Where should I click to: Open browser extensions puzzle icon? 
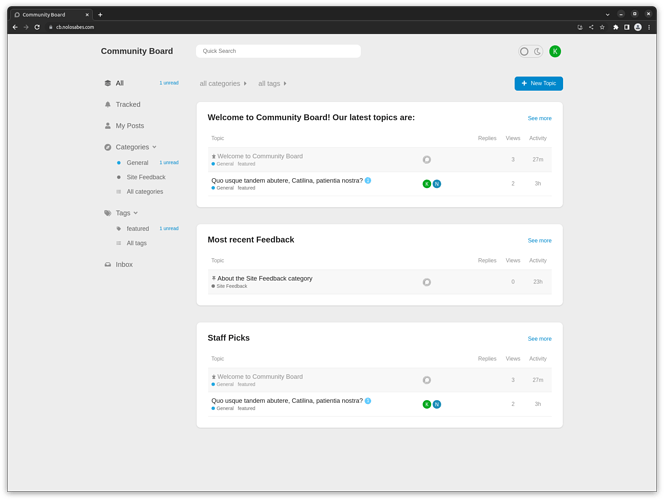[616, 27]
